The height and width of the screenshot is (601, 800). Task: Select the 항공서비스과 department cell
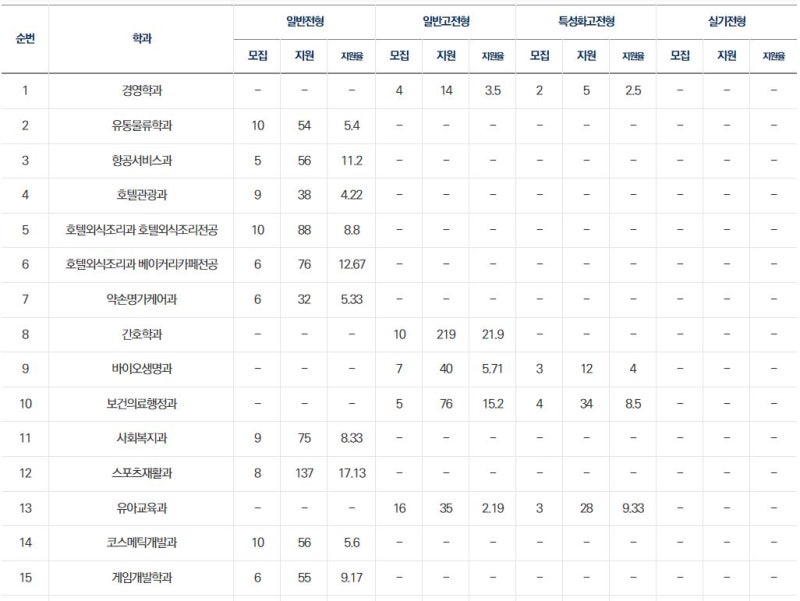(141, 161)
